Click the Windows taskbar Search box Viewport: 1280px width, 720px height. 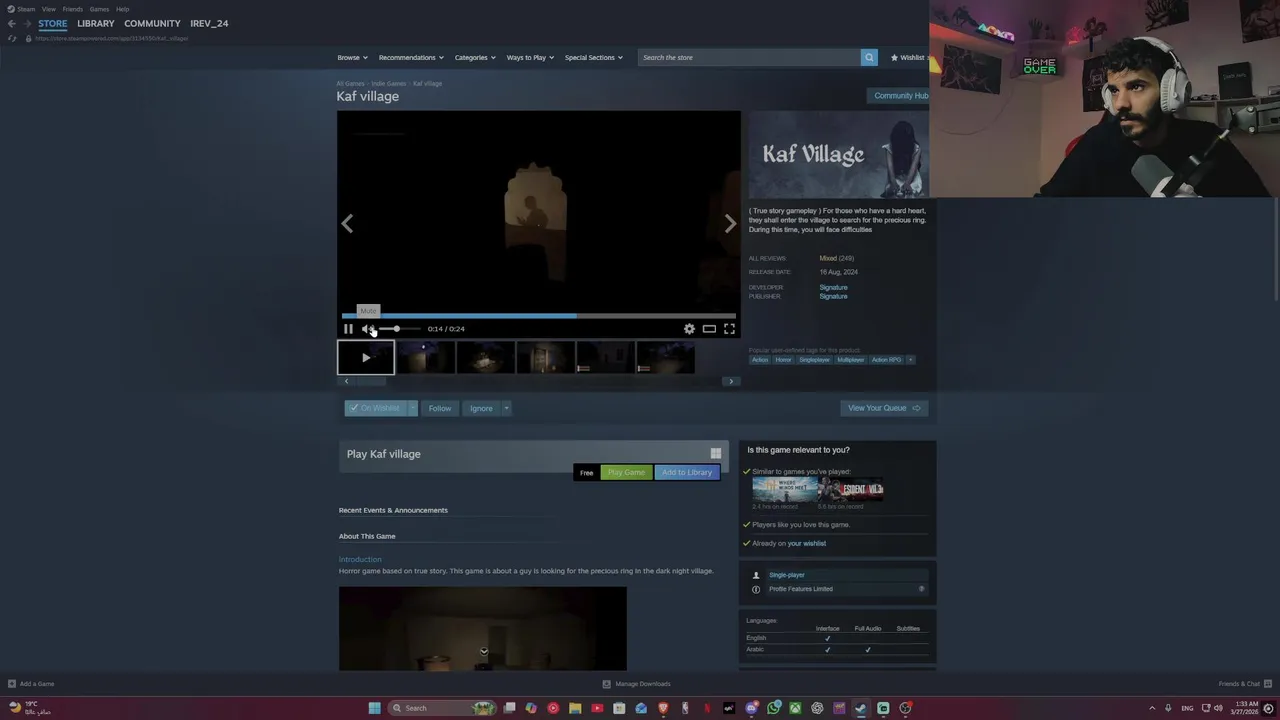click(444, 708)
